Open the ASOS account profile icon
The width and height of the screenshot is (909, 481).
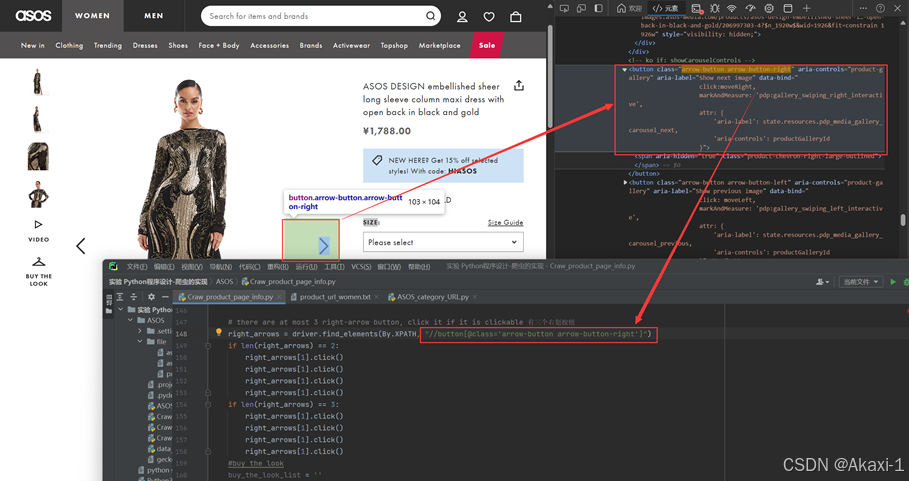(x=462, y=17)
